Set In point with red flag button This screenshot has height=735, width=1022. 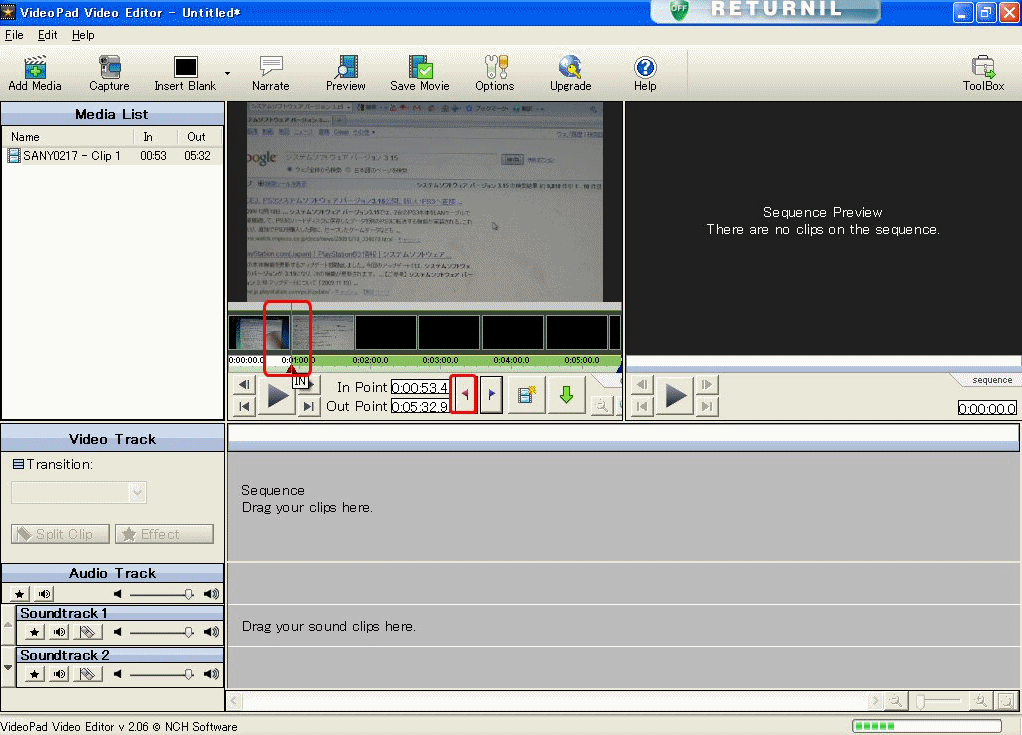[464, 394]
